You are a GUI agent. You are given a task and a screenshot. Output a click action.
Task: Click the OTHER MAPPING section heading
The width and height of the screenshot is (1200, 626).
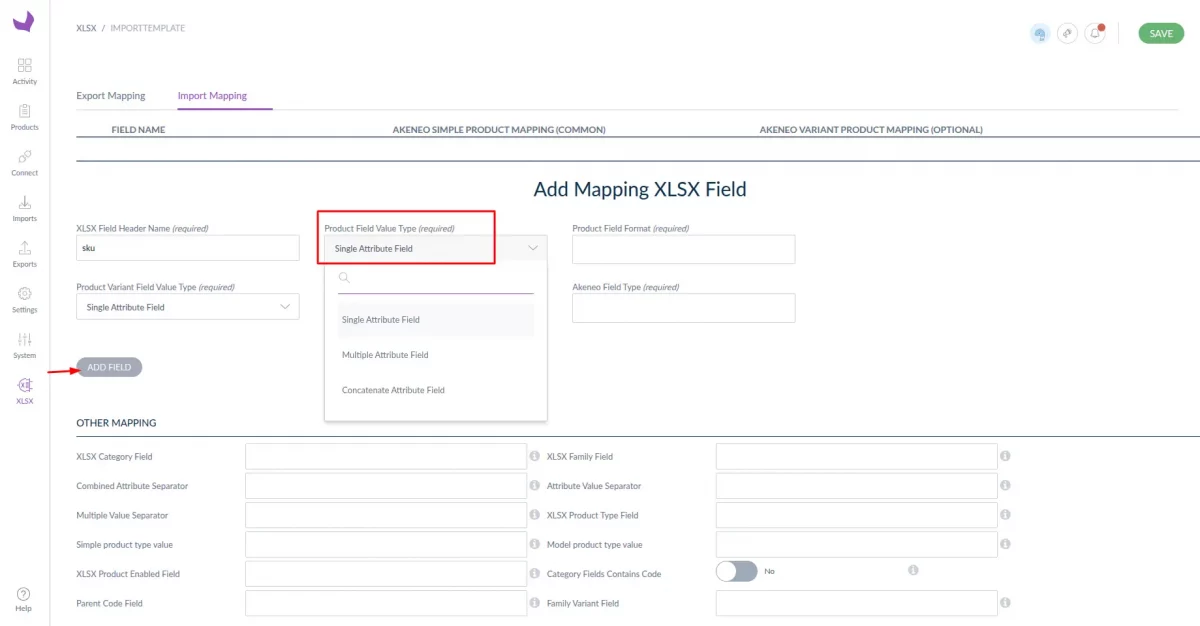coord(116,423)
